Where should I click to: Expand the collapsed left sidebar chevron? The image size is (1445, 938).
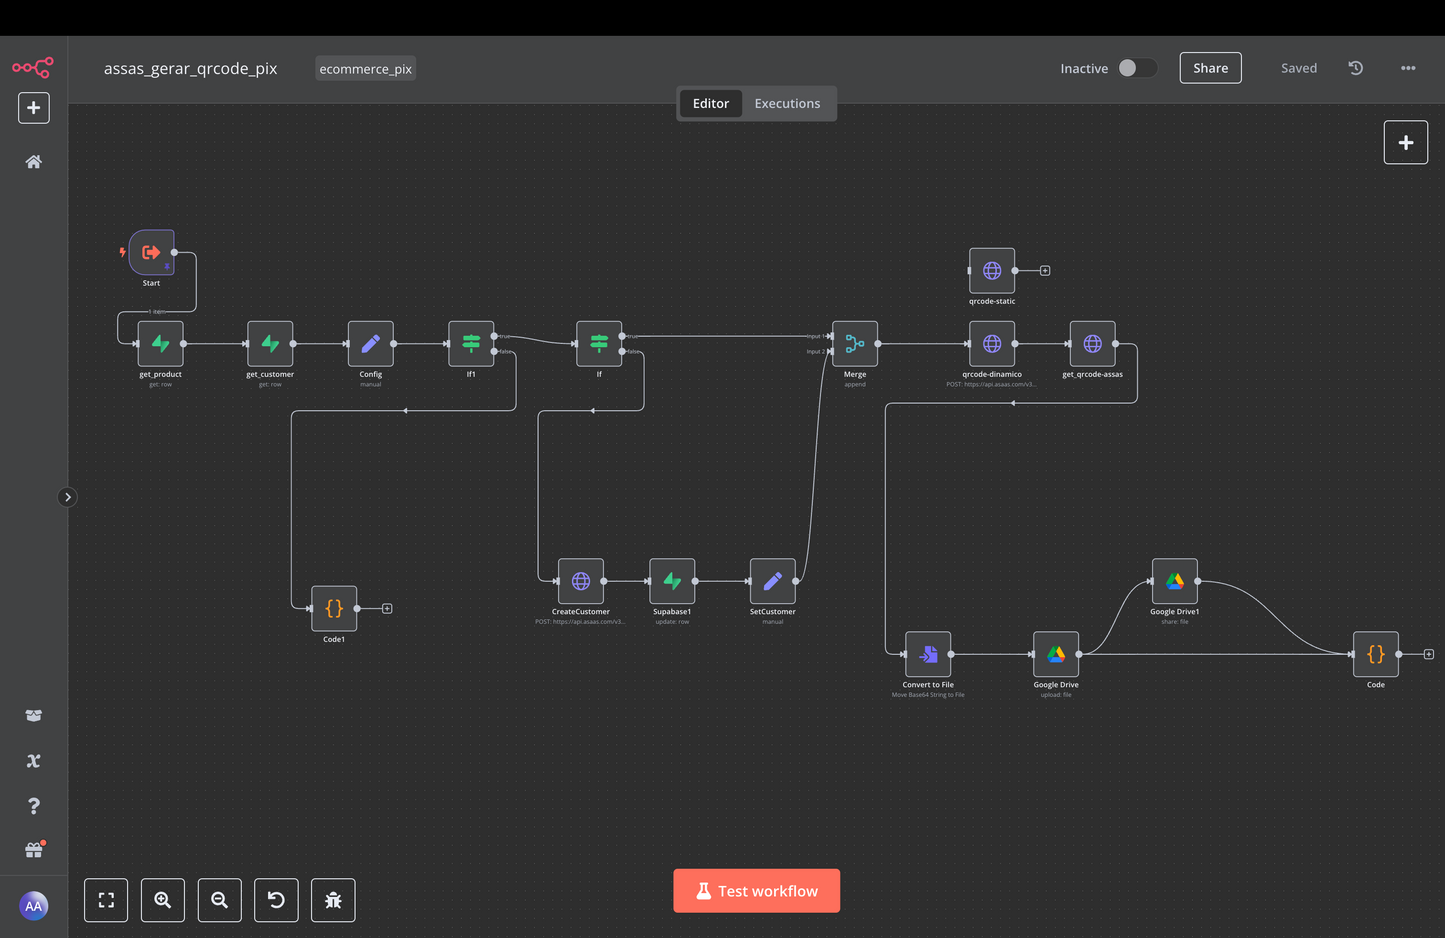click(x=67, y=497)
